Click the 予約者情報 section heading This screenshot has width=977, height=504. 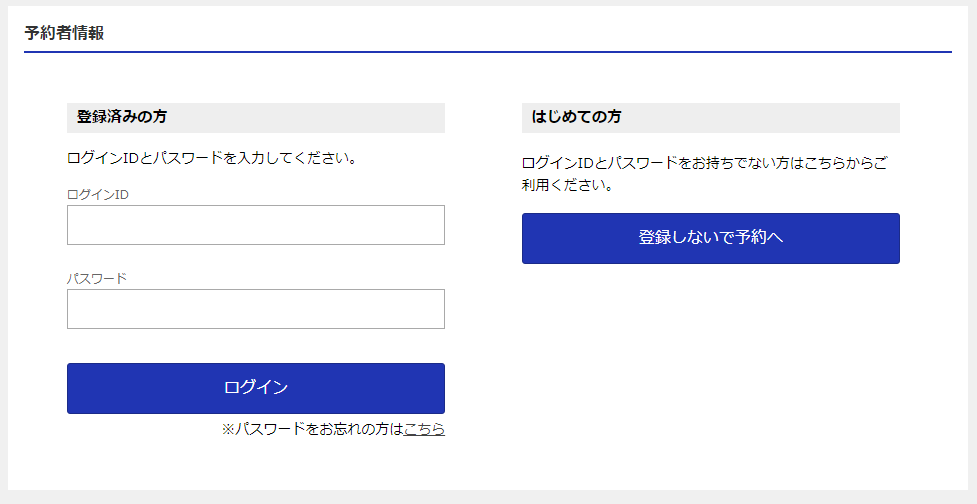click(x=64, y=32)
